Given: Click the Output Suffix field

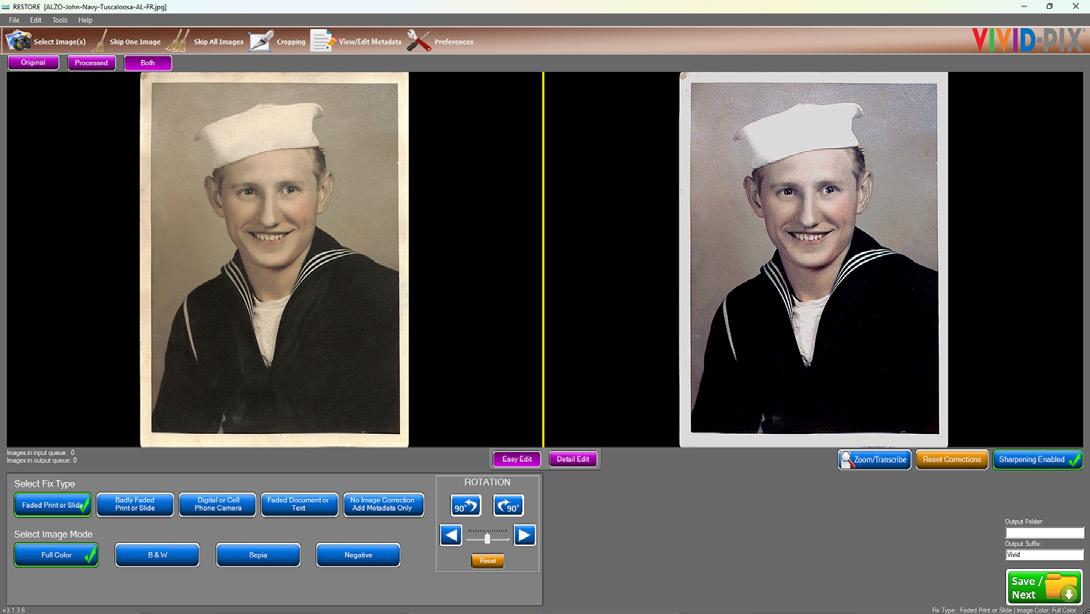Looking at the screenshot, I should pyautogui.click(x=1044, y=555).
